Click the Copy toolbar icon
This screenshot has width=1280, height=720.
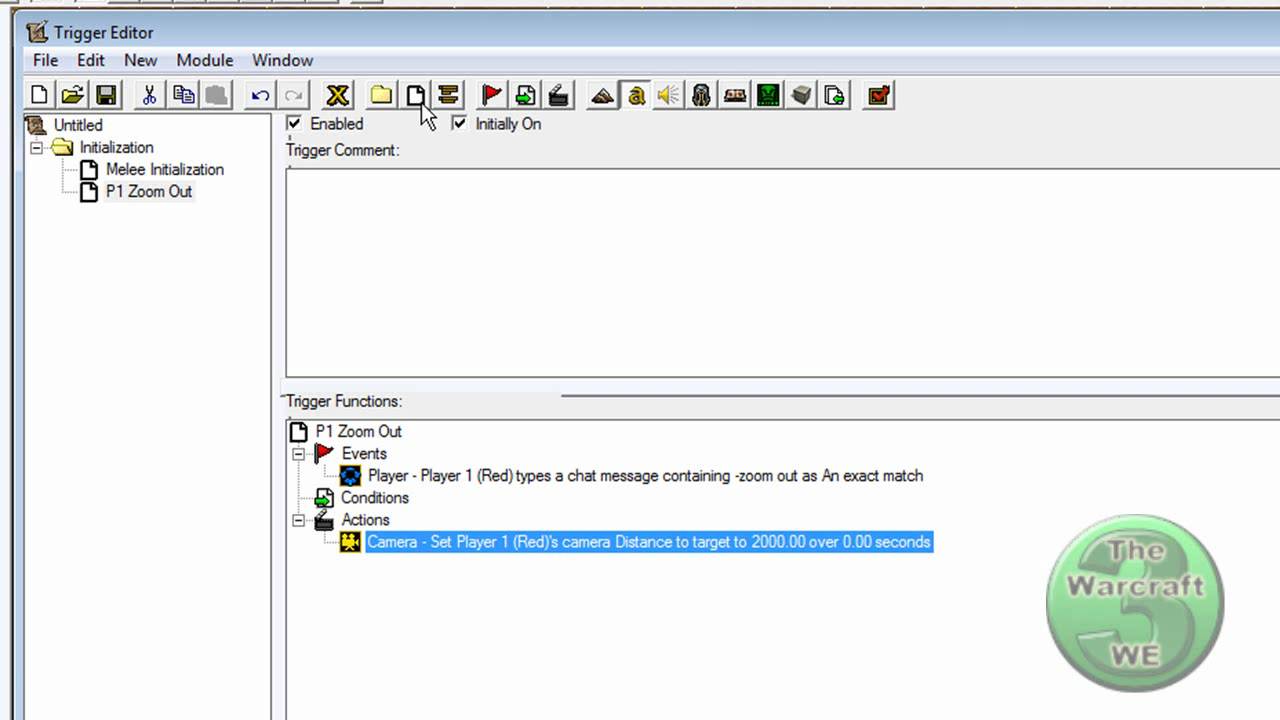click(183, 95)
